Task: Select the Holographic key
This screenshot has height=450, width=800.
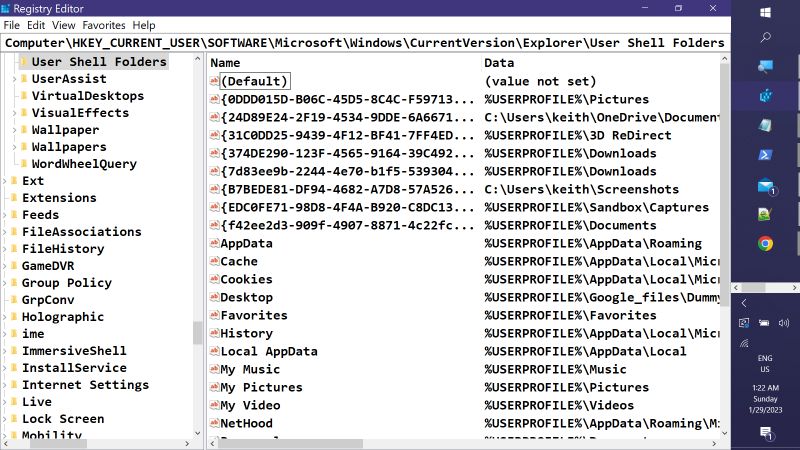Action: tap(62, 317)
